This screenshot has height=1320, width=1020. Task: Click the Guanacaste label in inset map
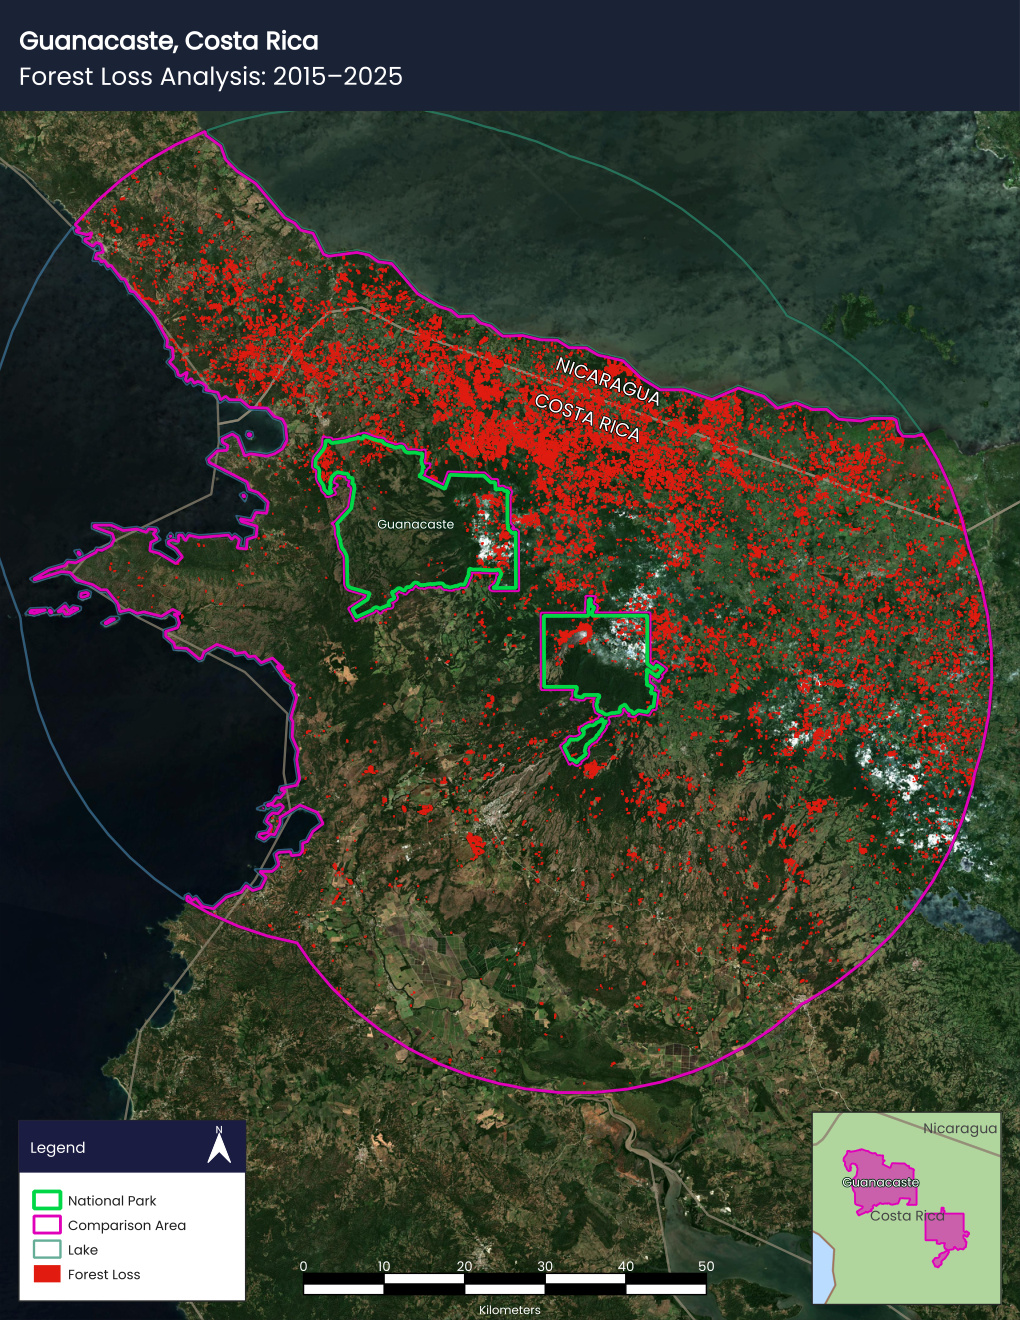coord(880,1182)
